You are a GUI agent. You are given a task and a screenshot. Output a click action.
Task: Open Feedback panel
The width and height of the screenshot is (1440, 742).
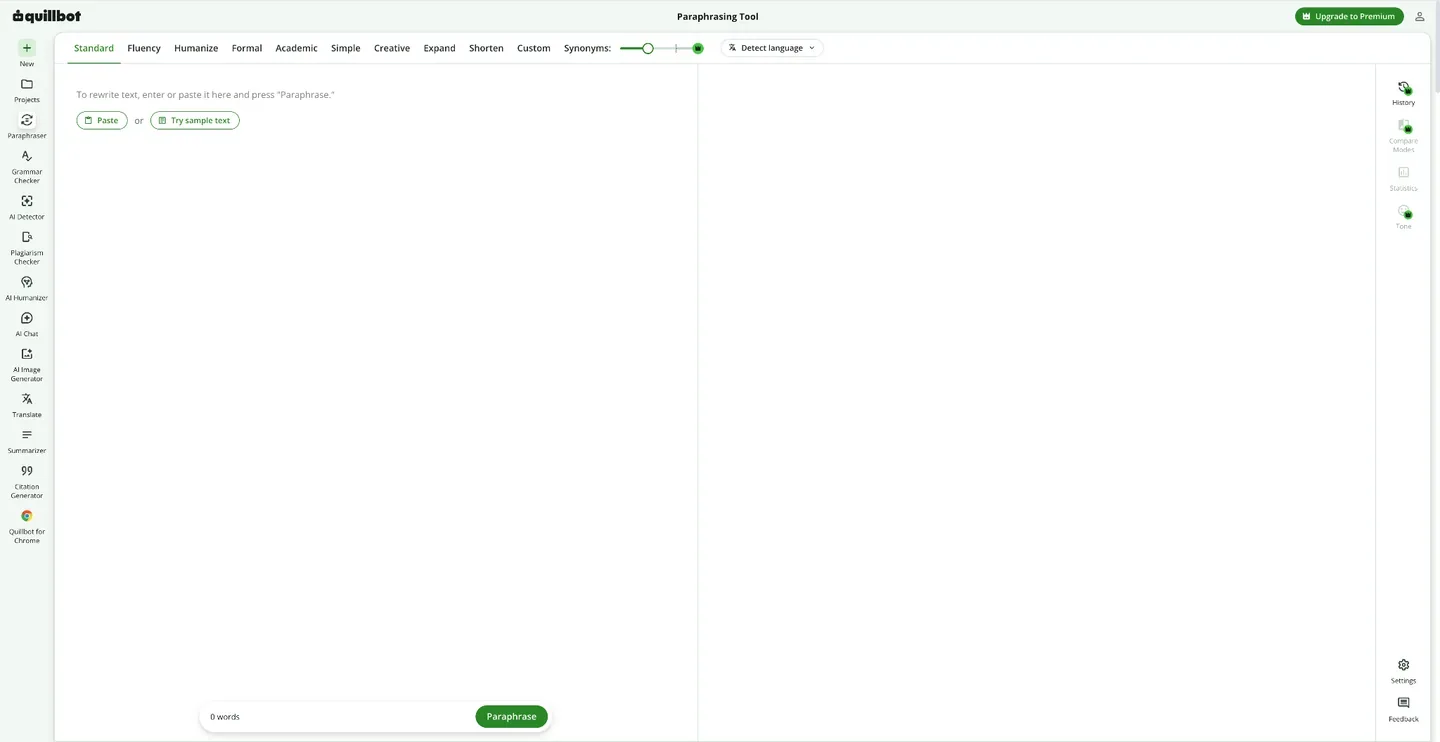1404,709
